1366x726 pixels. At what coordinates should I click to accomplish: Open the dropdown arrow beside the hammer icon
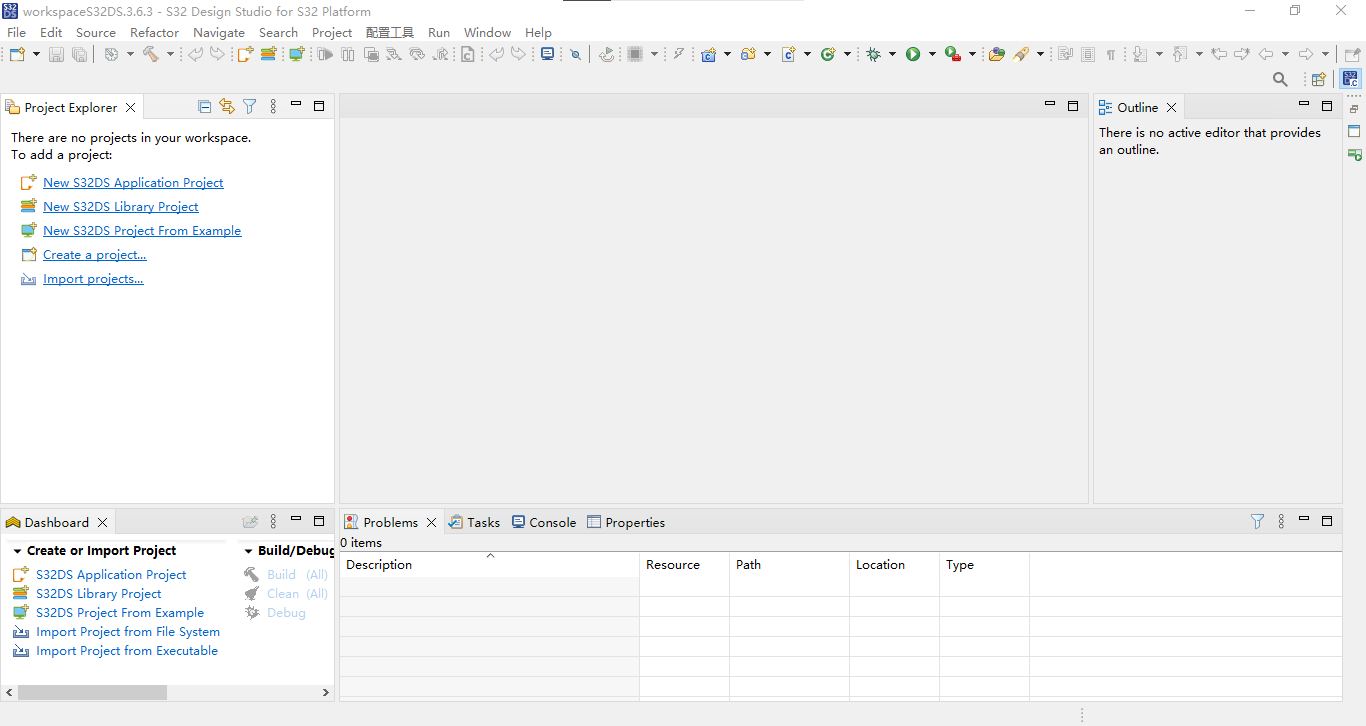170,54
